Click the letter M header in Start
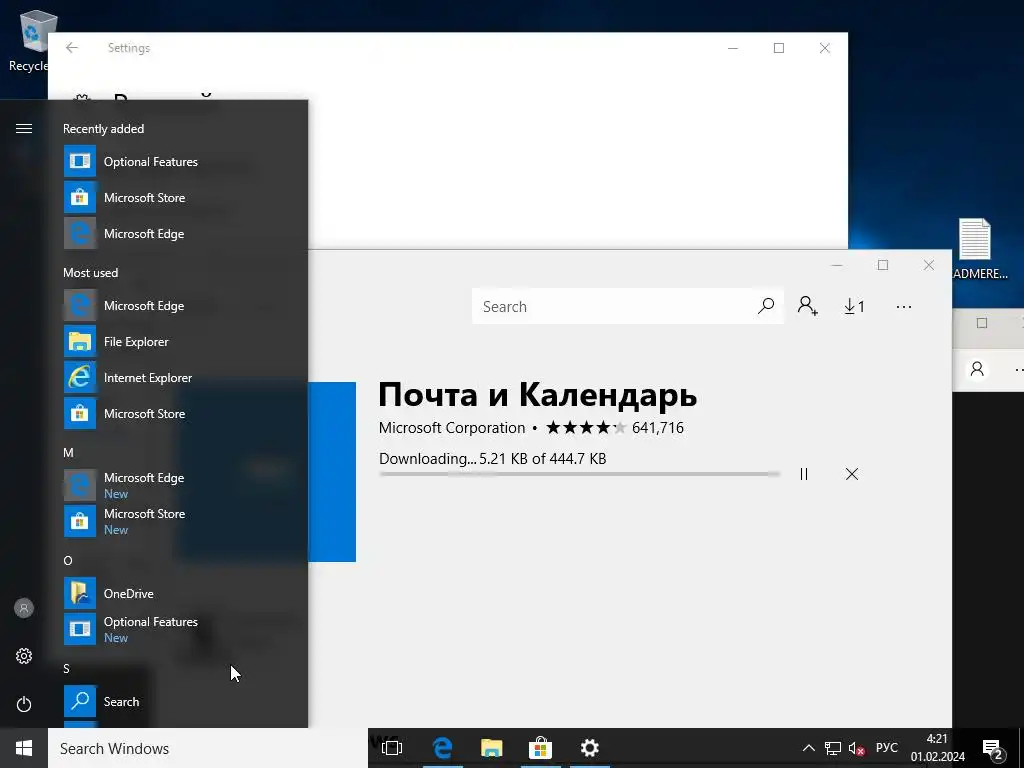 point(68,453)
